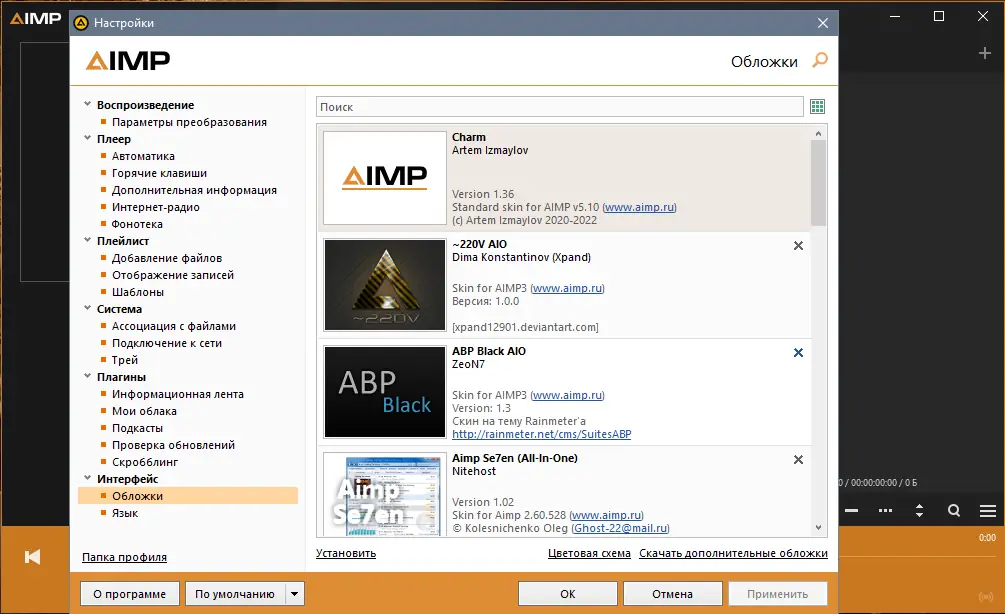
Task: Switch skin list to grid view
Action: coord(817,106)
